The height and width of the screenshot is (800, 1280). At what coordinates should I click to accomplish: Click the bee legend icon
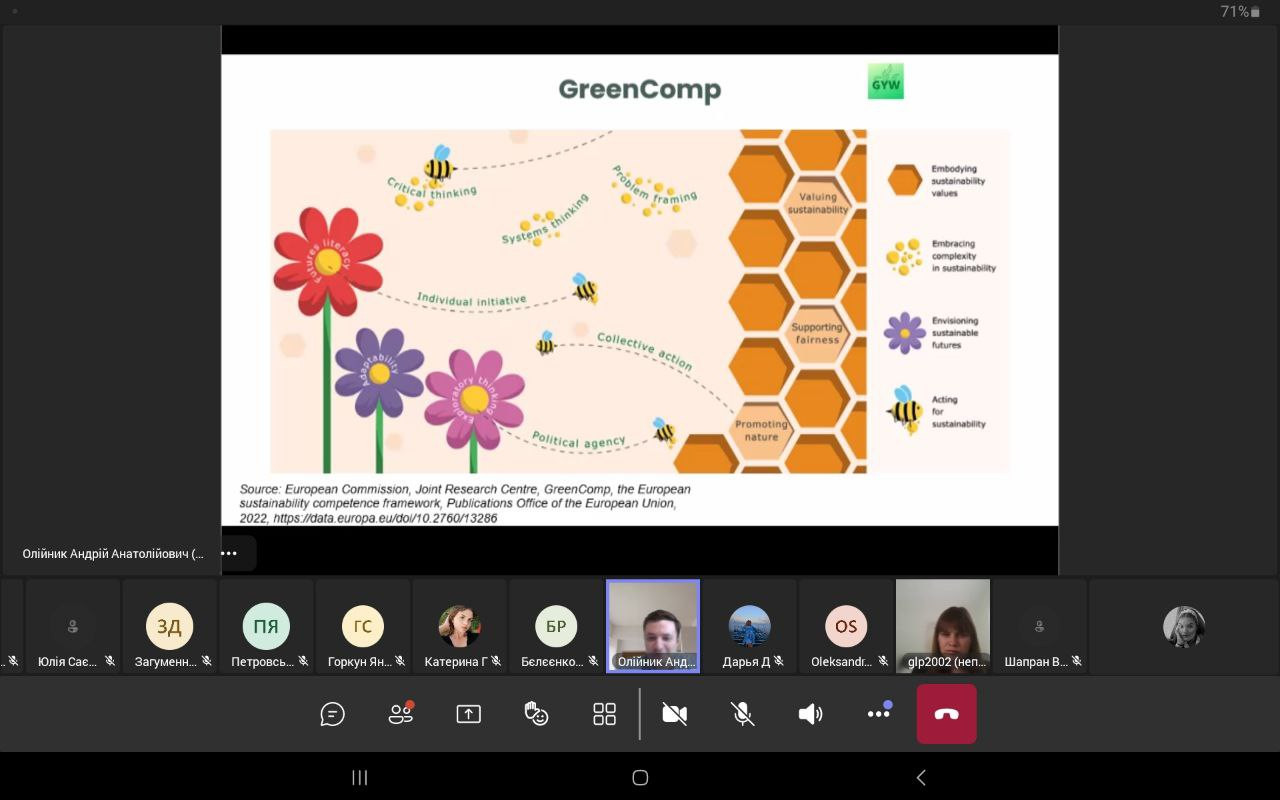(905, 410)
